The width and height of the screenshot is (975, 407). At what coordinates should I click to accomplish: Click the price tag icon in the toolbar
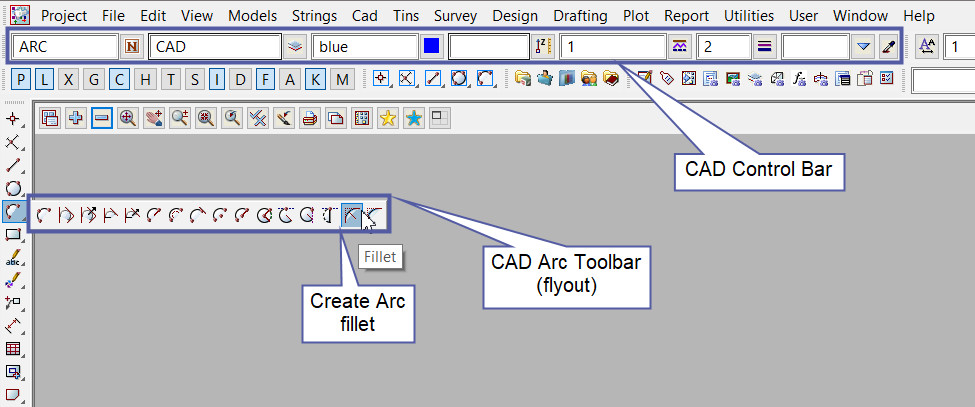point(667,79)
